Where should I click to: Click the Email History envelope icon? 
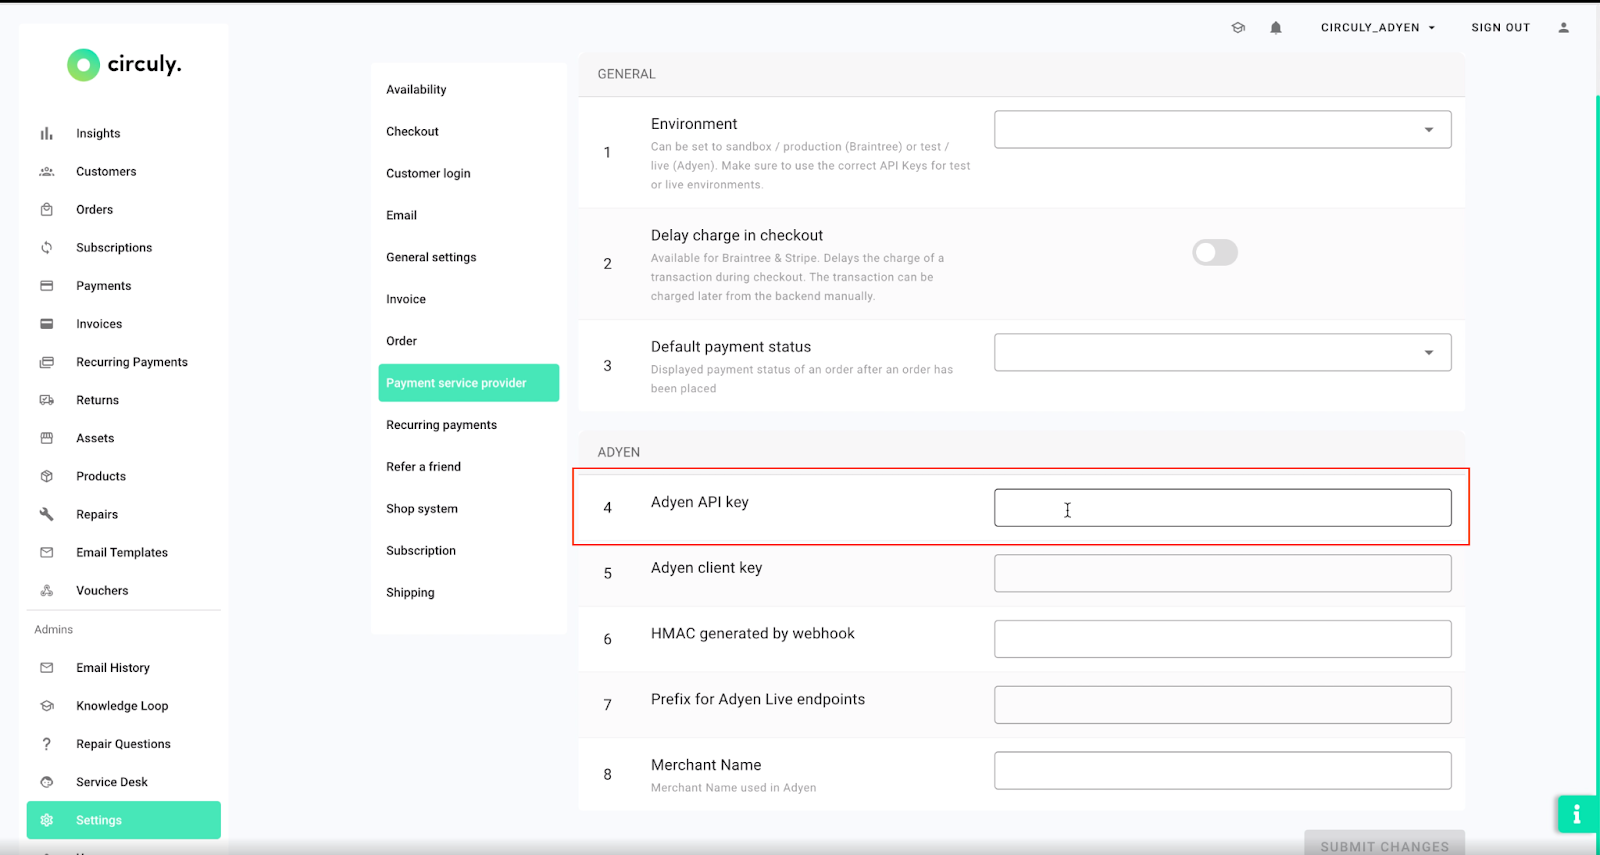point(46,667)
